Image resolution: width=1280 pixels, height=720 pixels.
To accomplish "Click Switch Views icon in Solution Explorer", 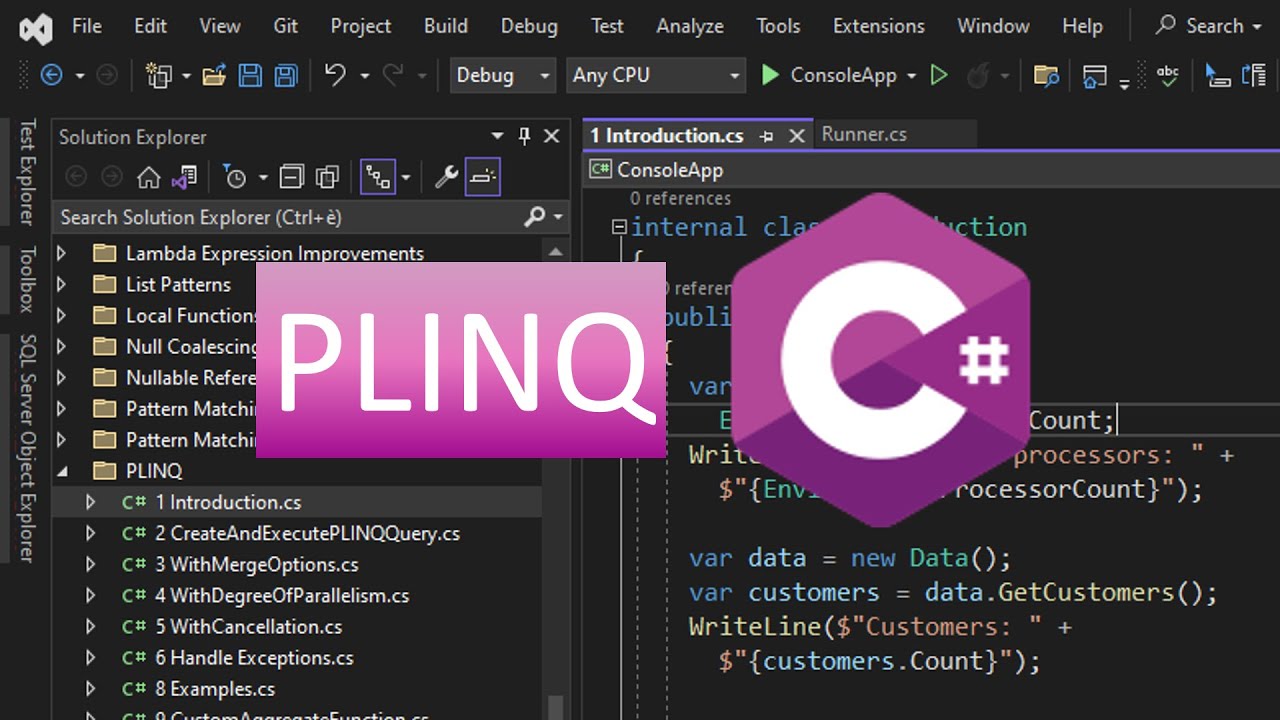I will 184,178.
